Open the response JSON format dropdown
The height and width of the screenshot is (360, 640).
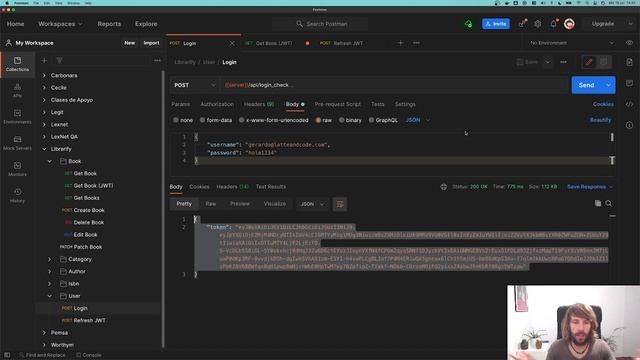click(312, 204)
